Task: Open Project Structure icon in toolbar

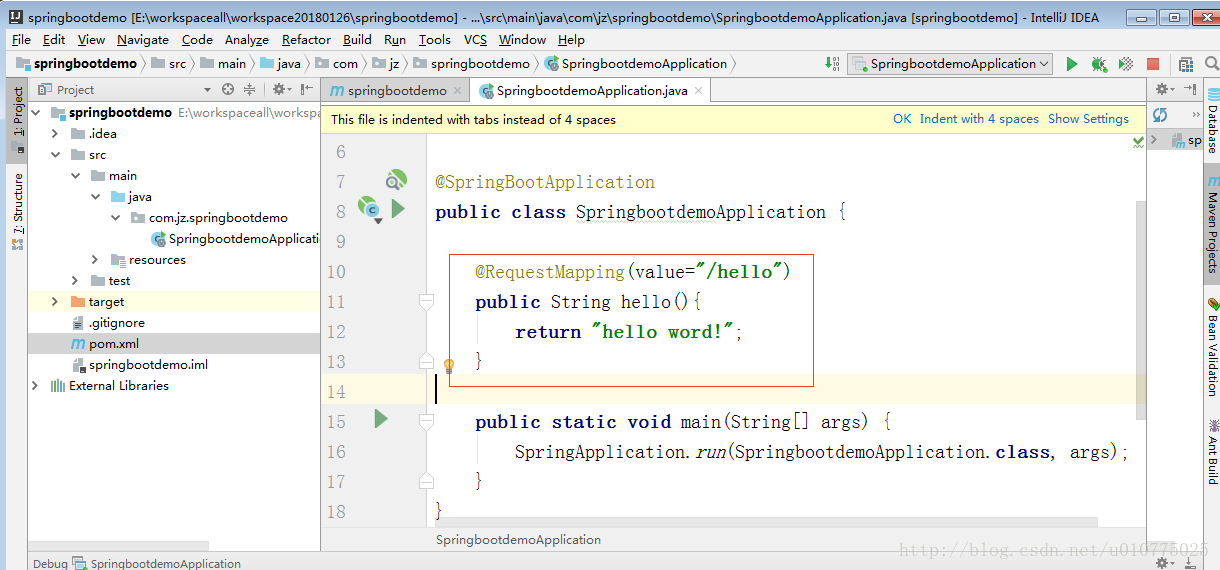Action: [1186, 64]
